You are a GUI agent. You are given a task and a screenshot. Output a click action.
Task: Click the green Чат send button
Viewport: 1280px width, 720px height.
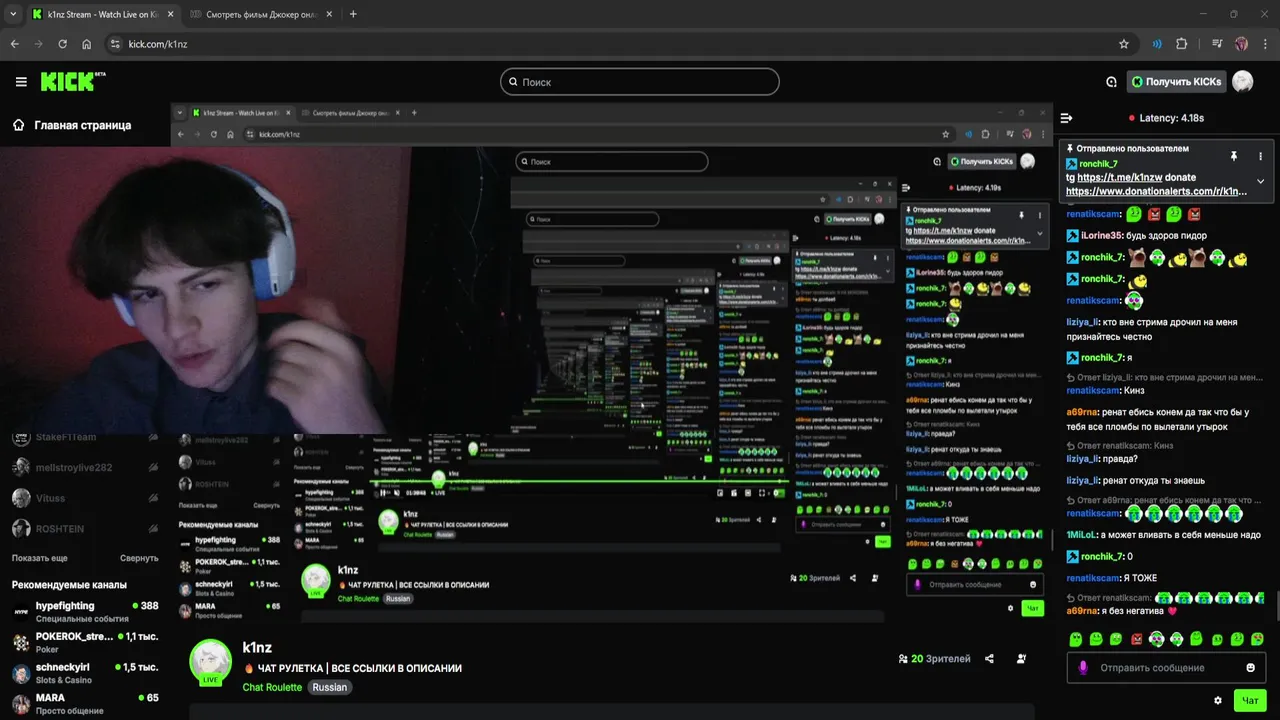pyautogui.click(x=1250, y=701)
